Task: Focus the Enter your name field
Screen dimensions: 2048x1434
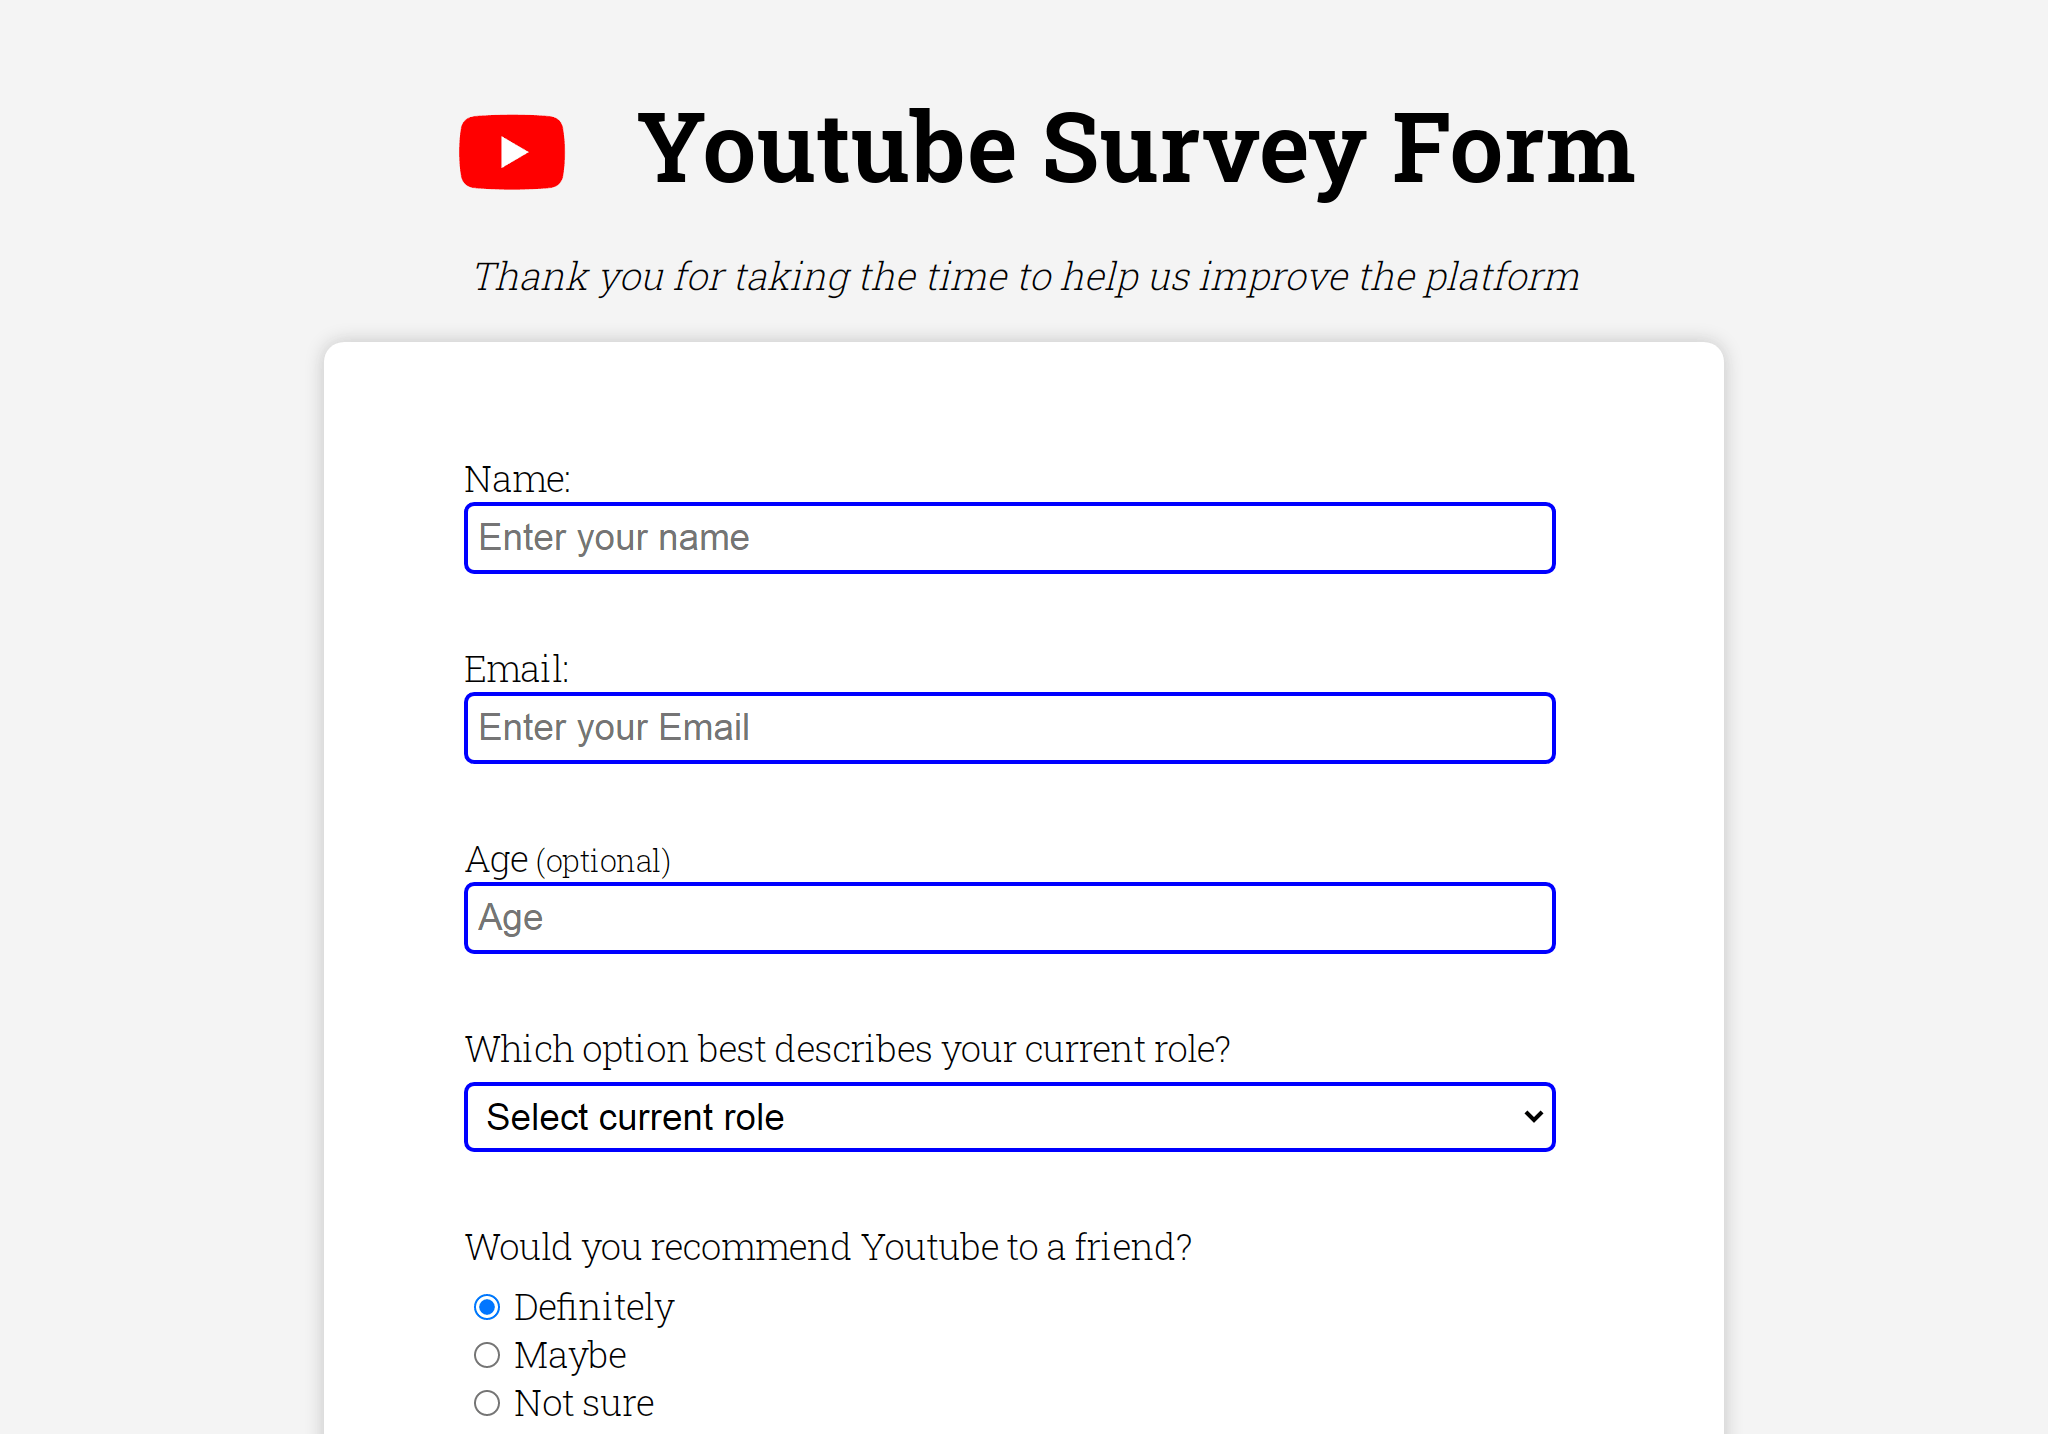Action: coord(1009,538)
